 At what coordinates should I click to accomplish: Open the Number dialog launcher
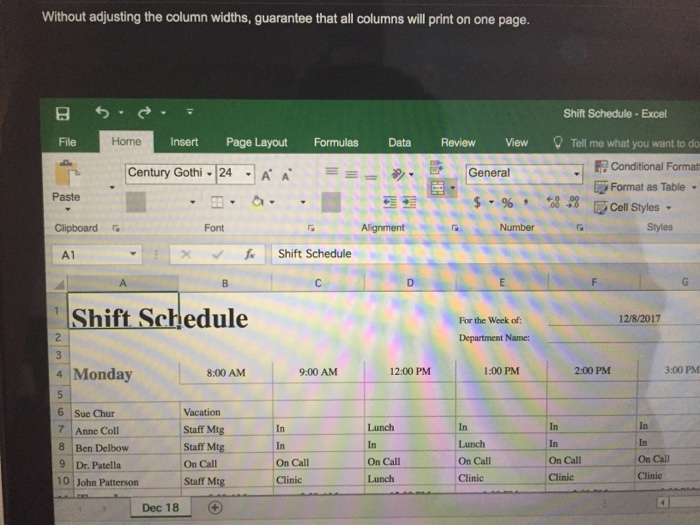580,227
